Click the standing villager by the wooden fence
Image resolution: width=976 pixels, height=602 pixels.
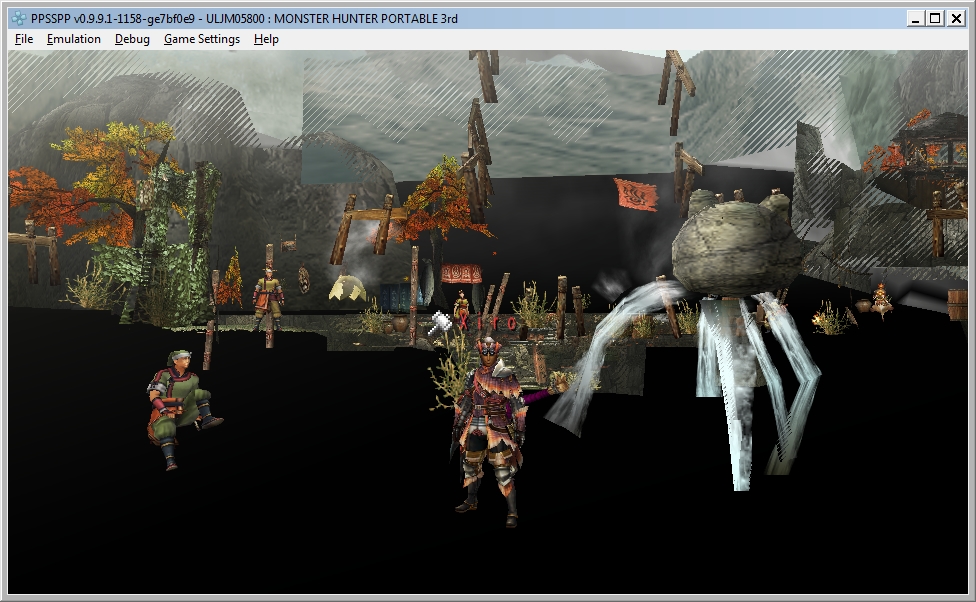click(267, 297)
